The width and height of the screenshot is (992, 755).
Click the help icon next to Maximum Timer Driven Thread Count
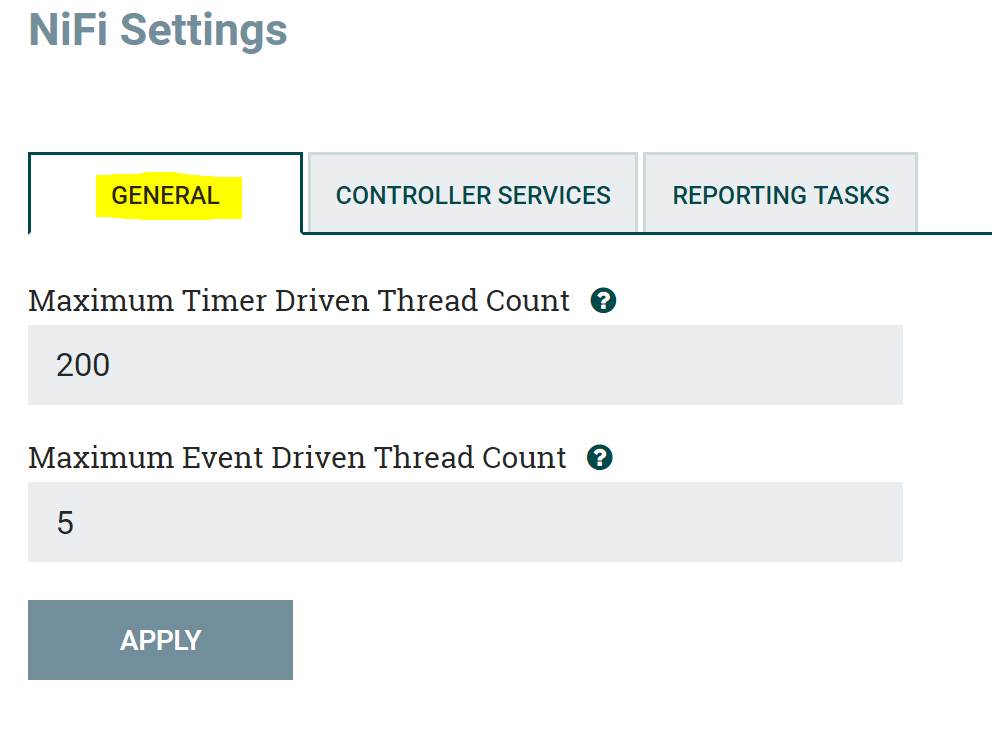pos(603,300)
